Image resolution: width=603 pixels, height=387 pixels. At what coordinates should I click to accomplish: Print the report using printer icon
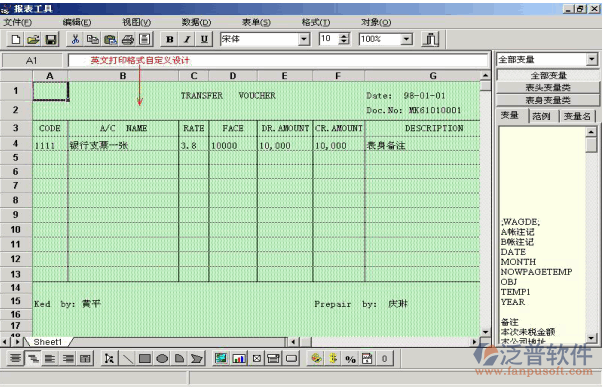point(128,39)
